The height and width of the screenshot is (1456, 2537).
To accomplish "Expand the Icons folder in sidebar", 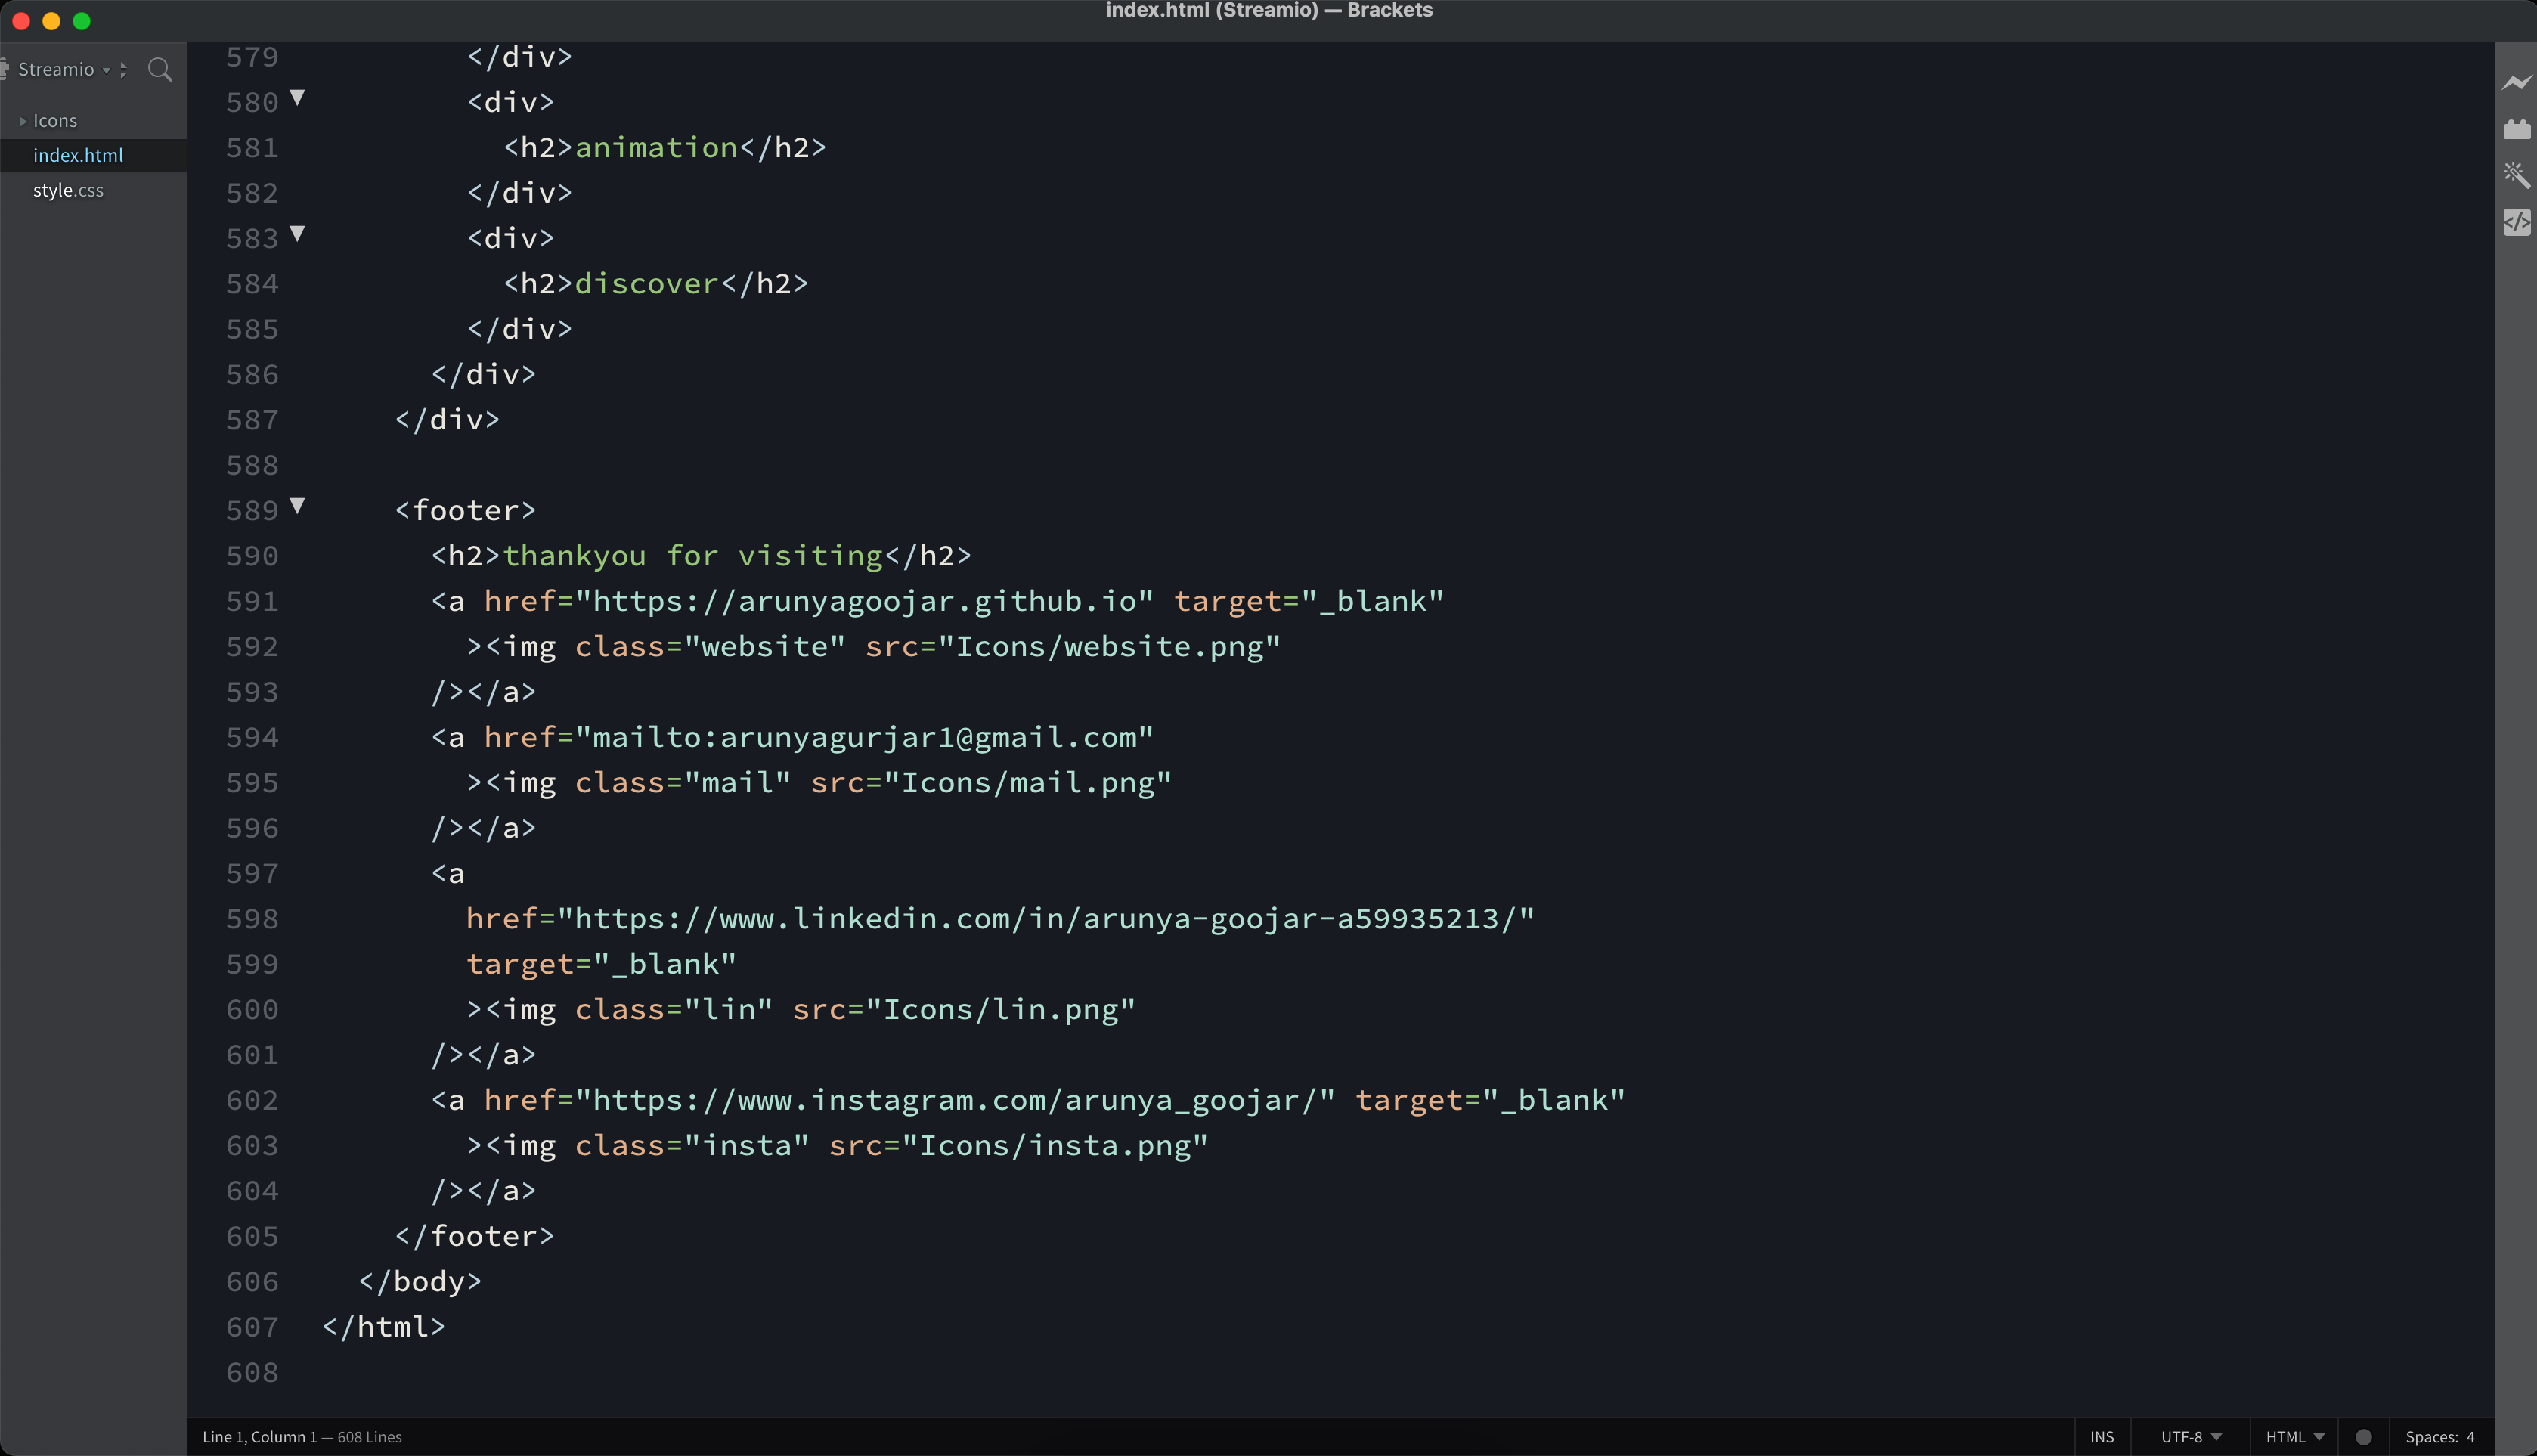I will (x=24, y=120).
